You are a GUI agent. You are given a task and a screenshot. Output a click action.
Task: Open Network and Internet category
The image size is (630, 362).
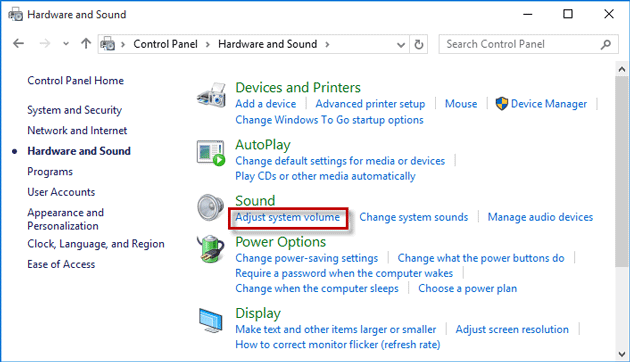(77, 131)
